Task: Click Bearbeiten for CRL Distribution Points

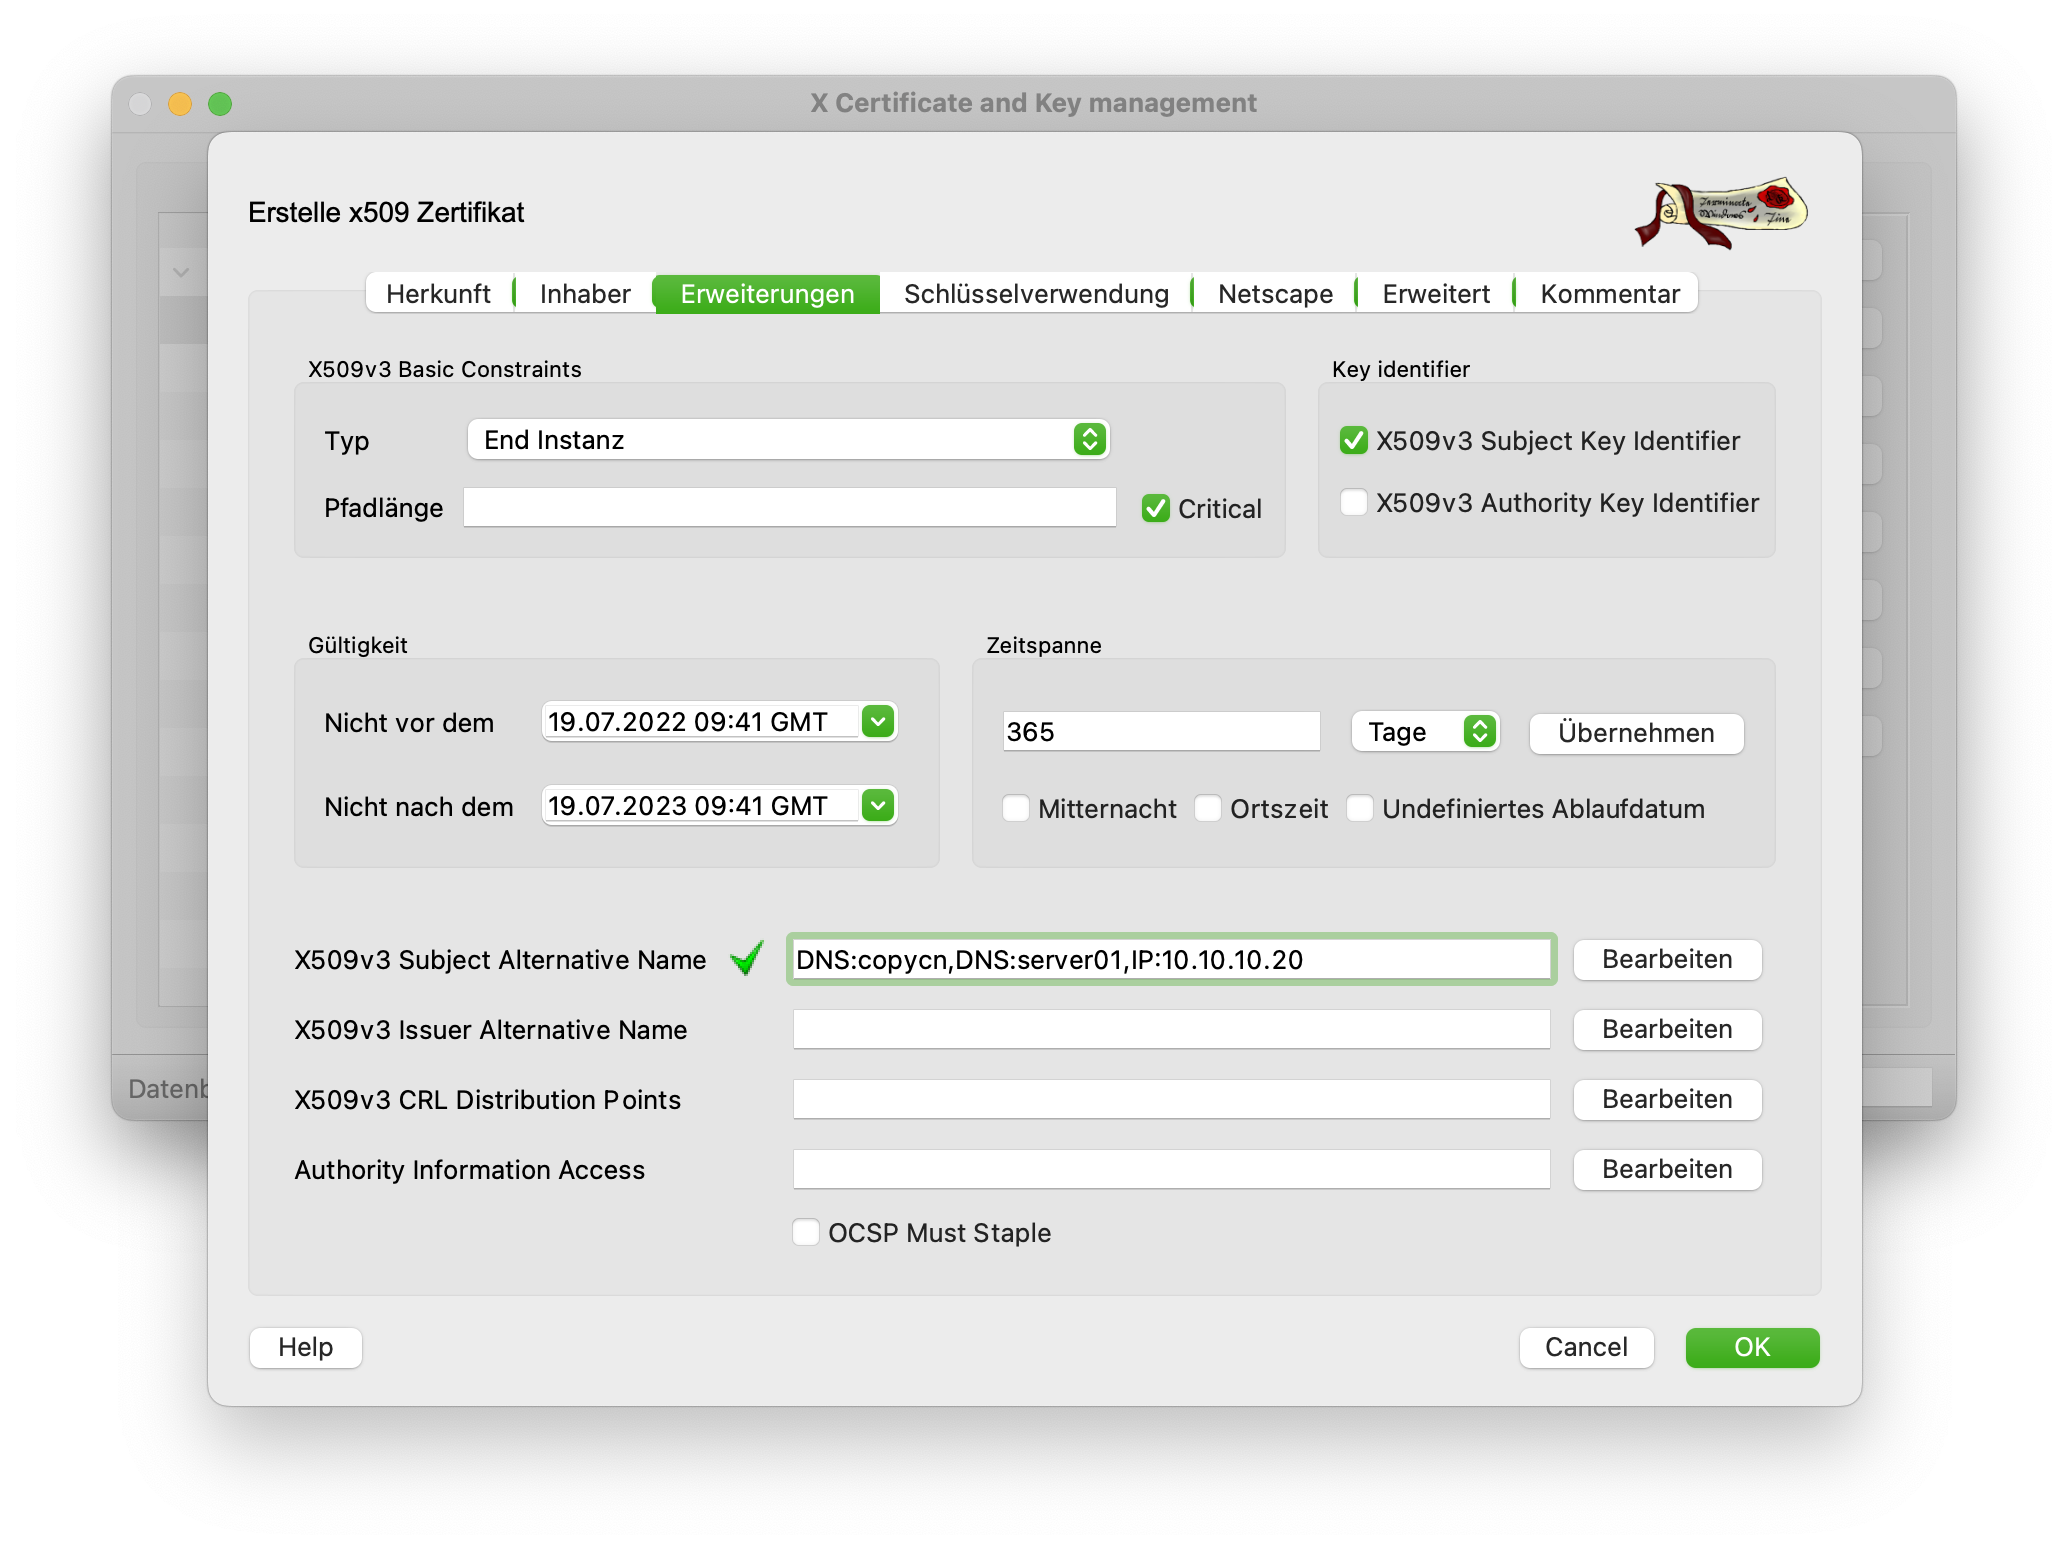Action: [1666, 1099]
